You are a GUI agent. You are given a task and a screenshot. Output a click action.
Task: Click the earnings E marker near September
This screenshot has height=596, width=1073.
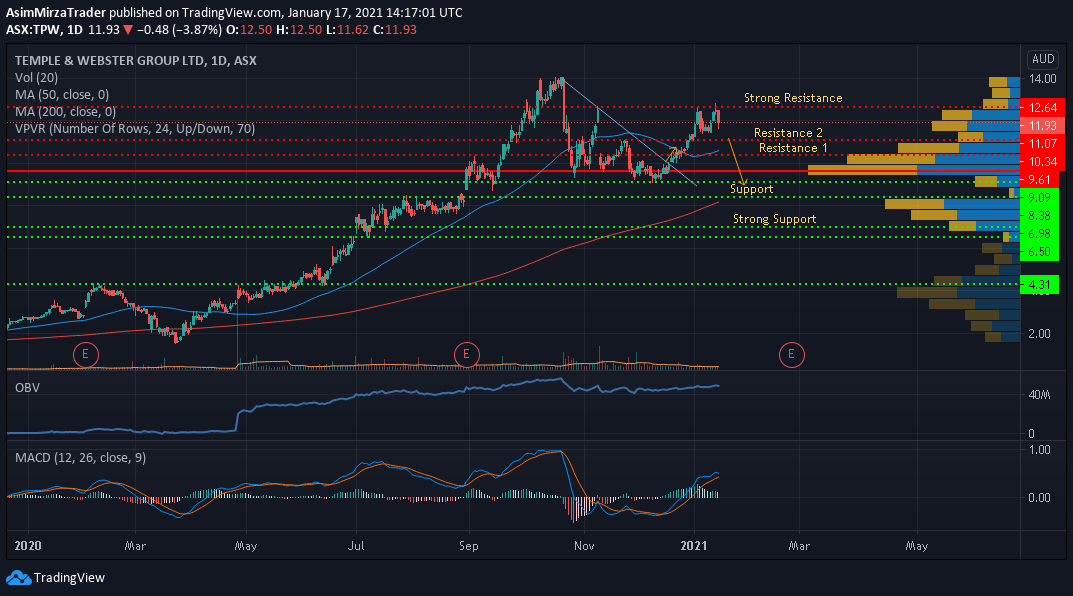pos(466,354)
